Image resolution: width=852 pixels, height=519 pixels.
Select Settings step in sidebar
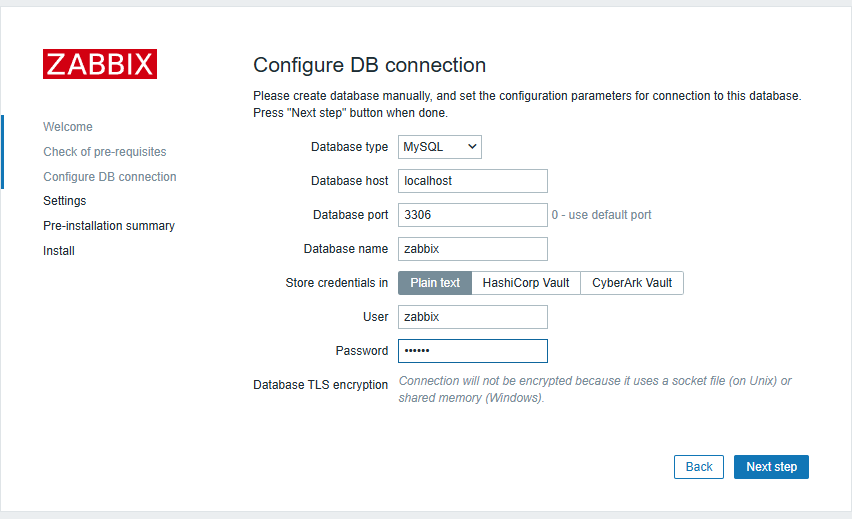[x=65, y=201]
